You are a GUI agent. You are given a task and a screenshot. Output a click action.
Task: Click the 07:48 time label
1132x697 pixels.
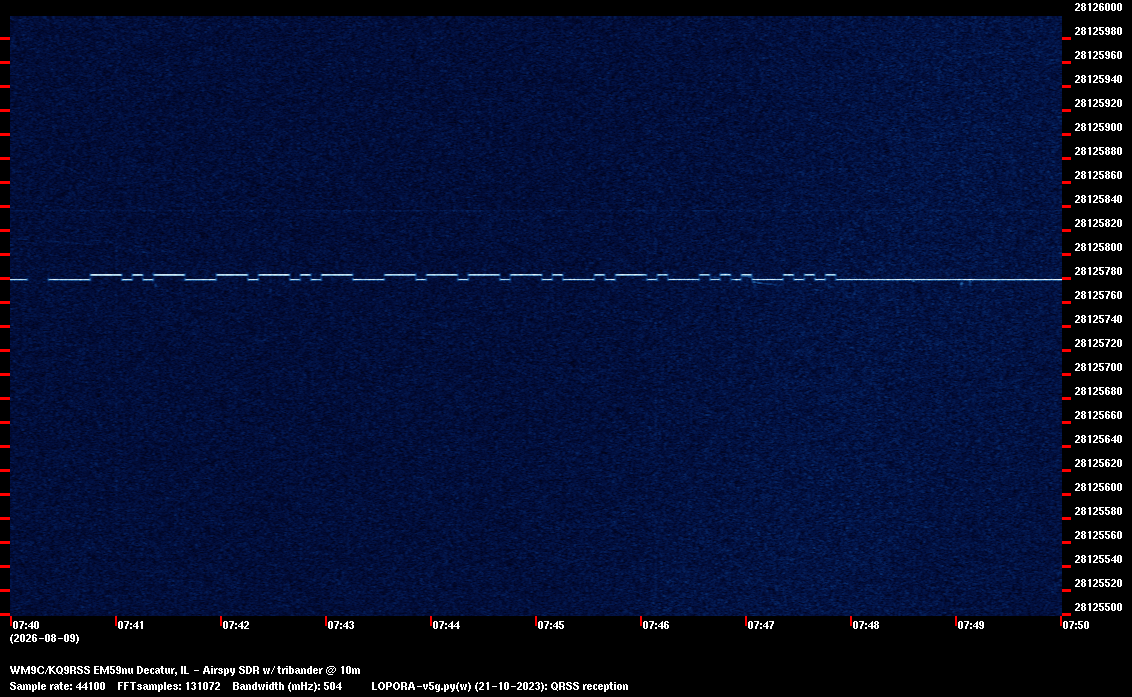866,625
